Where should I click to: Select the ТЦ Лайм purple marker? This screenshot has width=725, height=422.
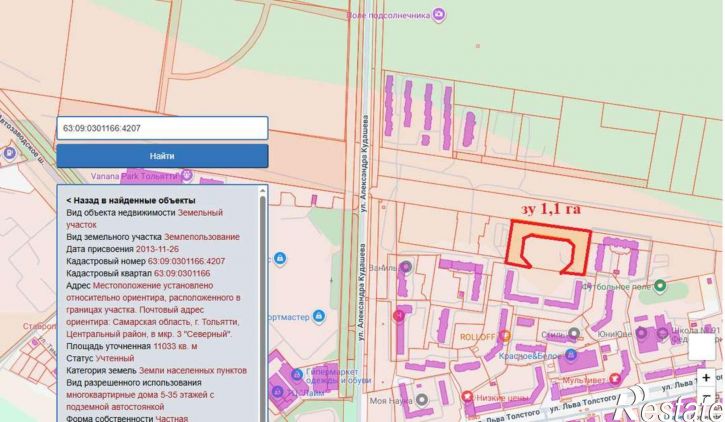tap(277, 393)
